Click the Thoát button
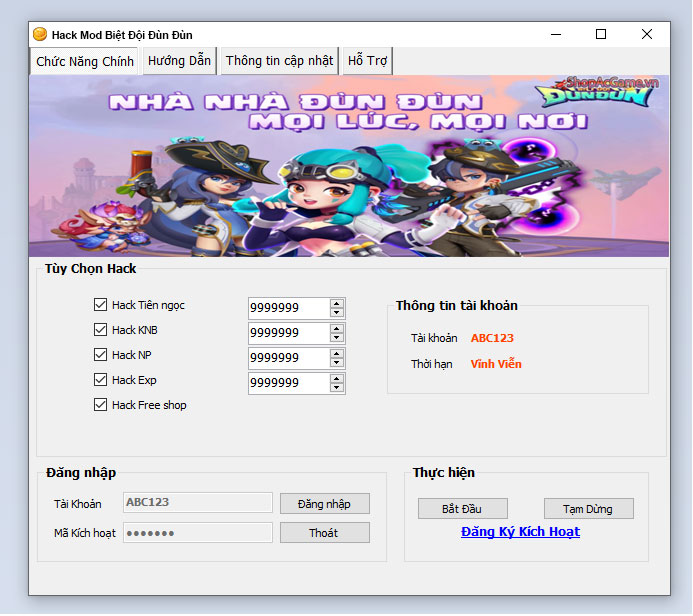Screen dimensions: 693x616 click(325, 533)
